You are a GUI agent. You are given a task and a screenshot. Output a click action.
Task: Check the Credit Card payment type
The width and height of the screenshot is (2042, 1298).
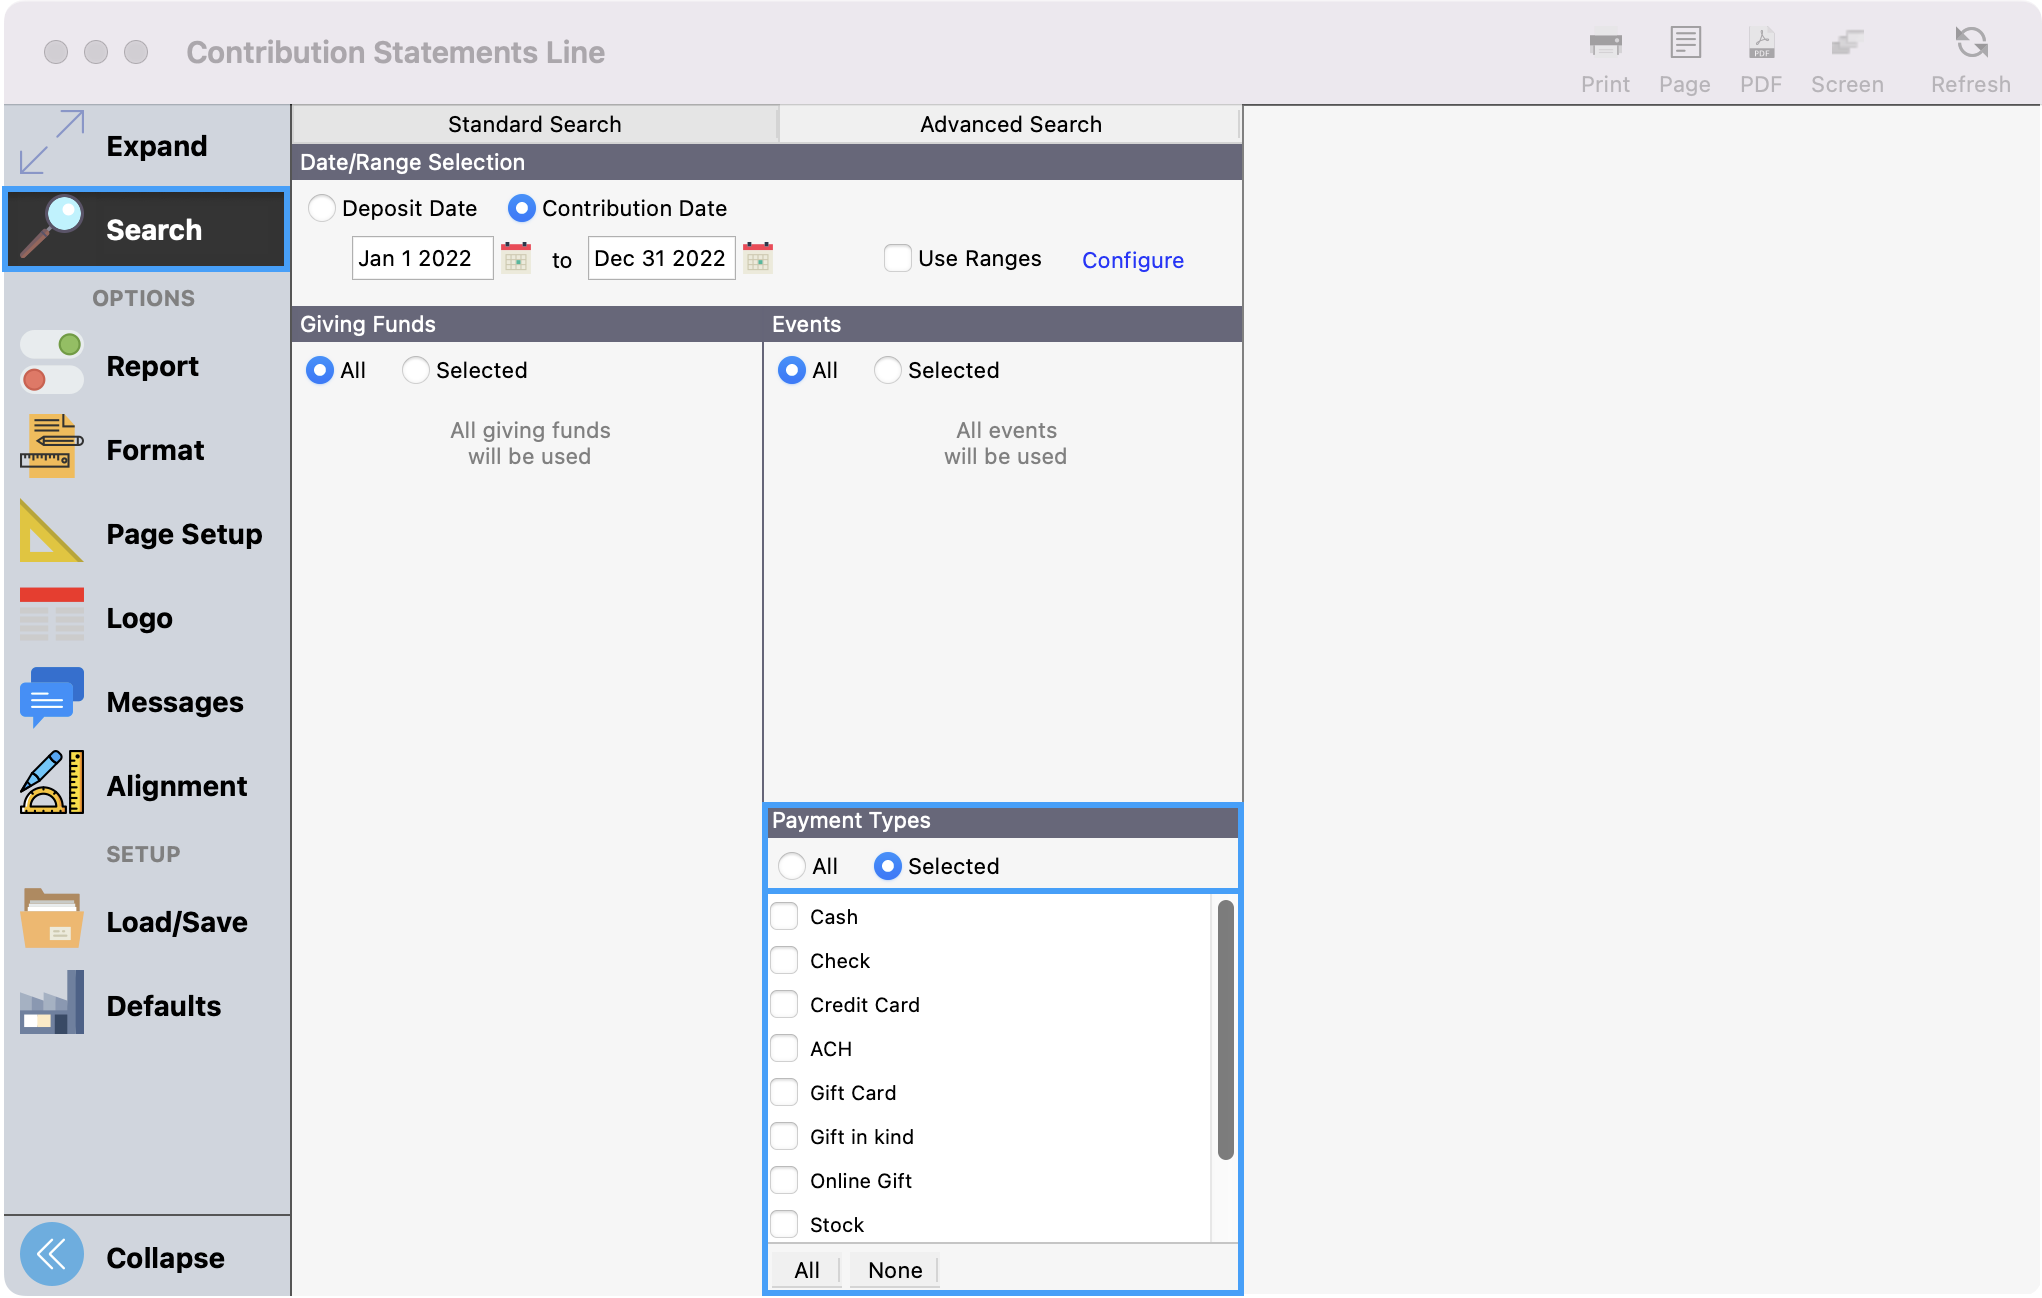[785, 1004]
